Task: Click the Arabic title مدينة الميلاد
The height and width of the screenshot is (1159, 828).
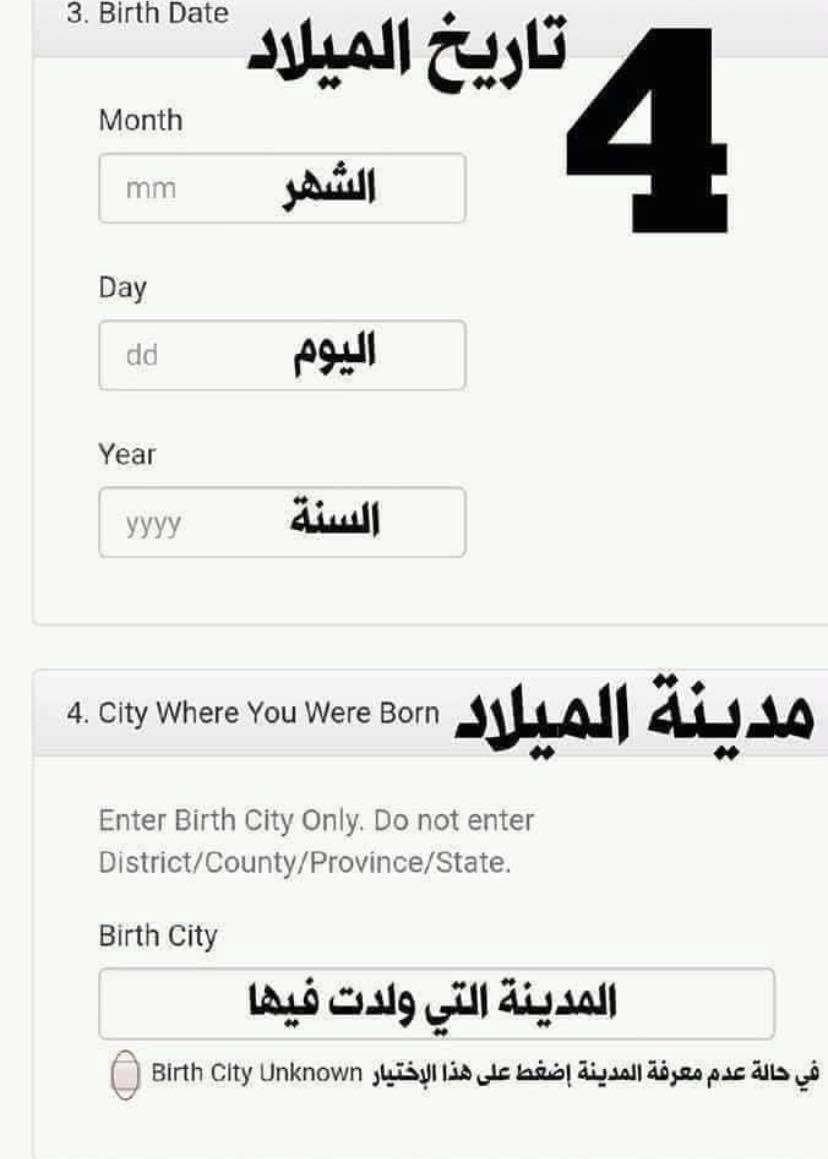Action: click(635, 711)
